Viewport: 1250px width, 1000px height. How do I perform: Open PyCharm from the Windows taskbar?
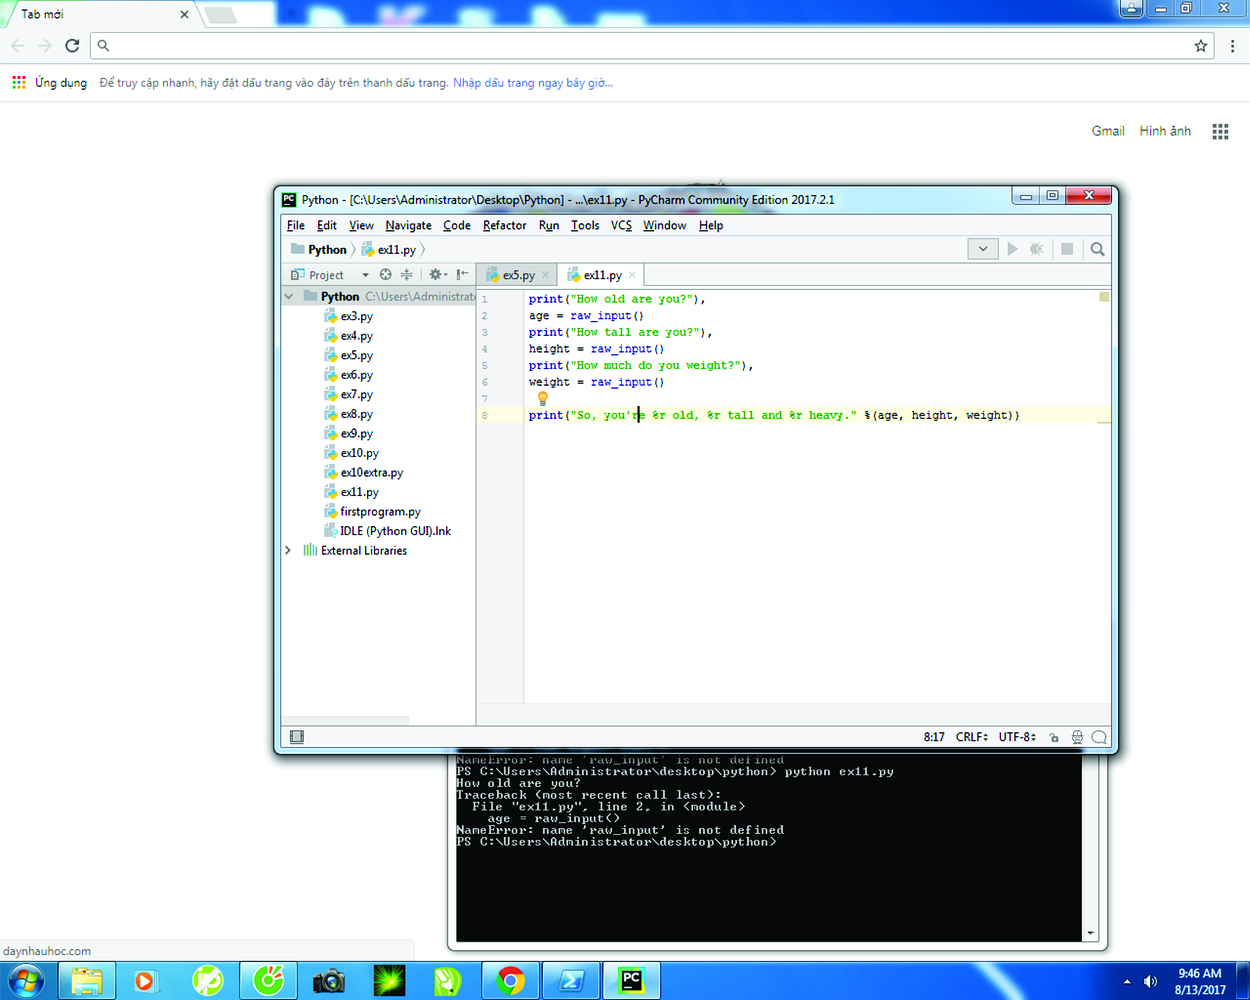click(x=632, y=980)
